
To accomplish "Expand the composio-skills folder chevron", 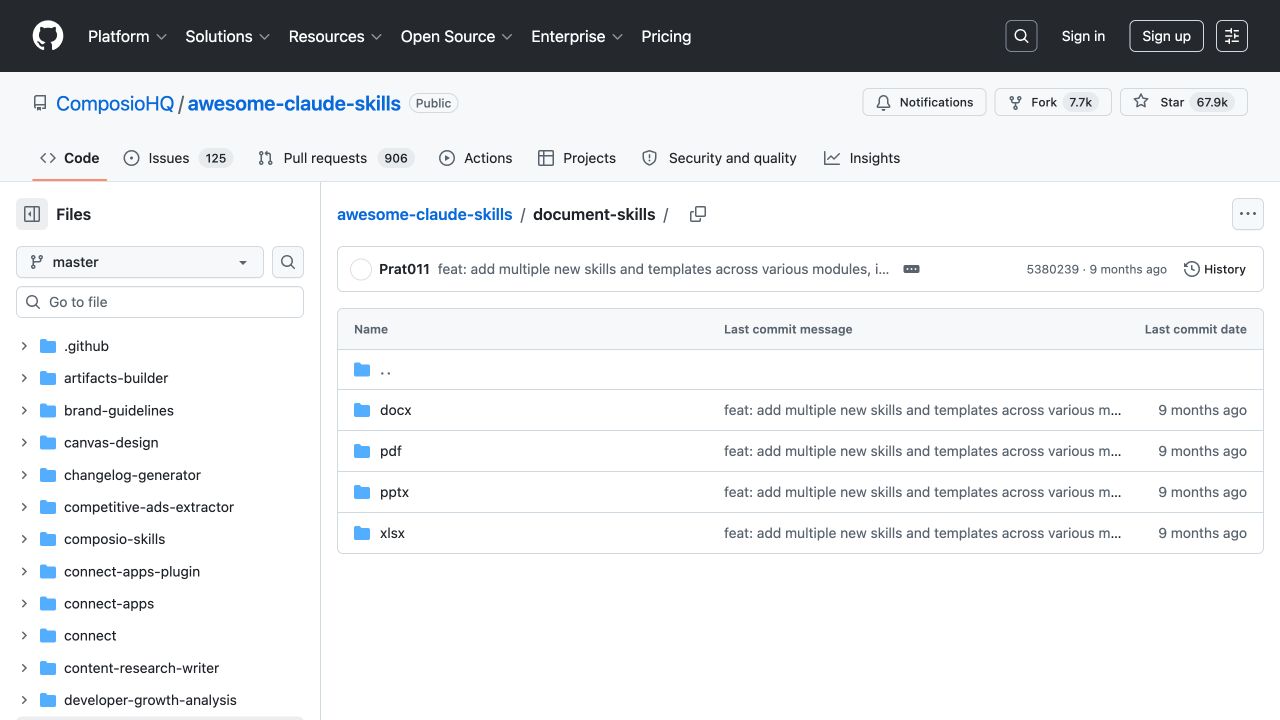I will coord(24,539).
